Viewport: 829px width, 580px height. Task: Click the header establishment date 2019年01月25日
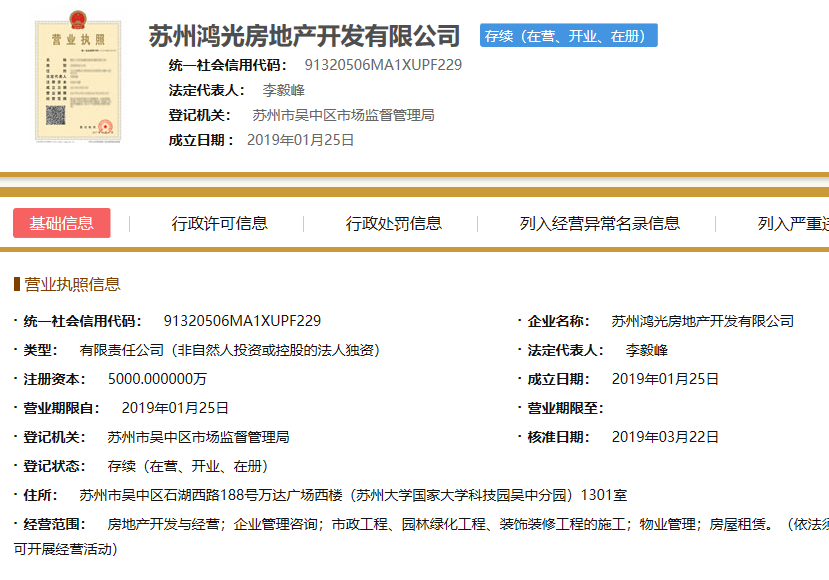300,140
